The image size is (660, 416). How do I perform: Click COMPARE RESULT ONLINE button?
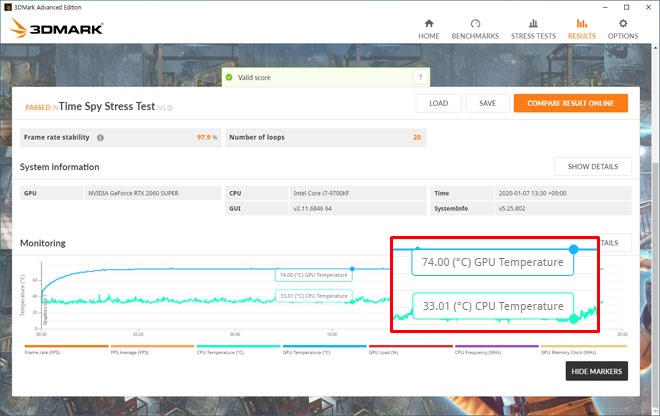coord(570,103)
